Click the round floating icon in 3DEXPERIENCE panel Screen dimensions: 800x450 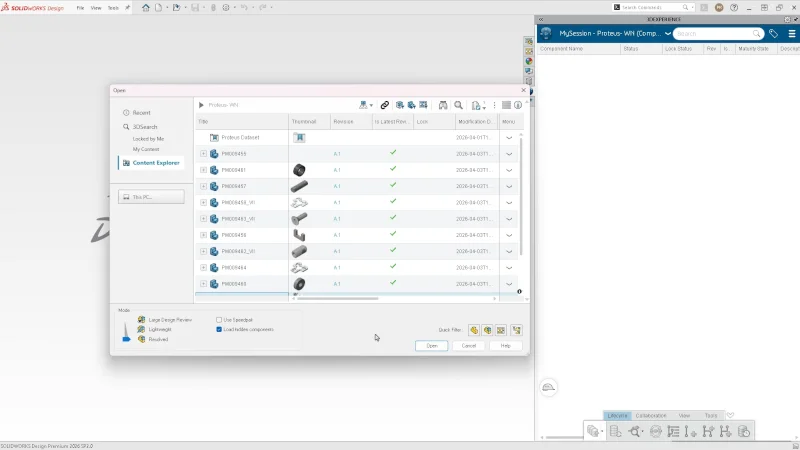(548, 387)
